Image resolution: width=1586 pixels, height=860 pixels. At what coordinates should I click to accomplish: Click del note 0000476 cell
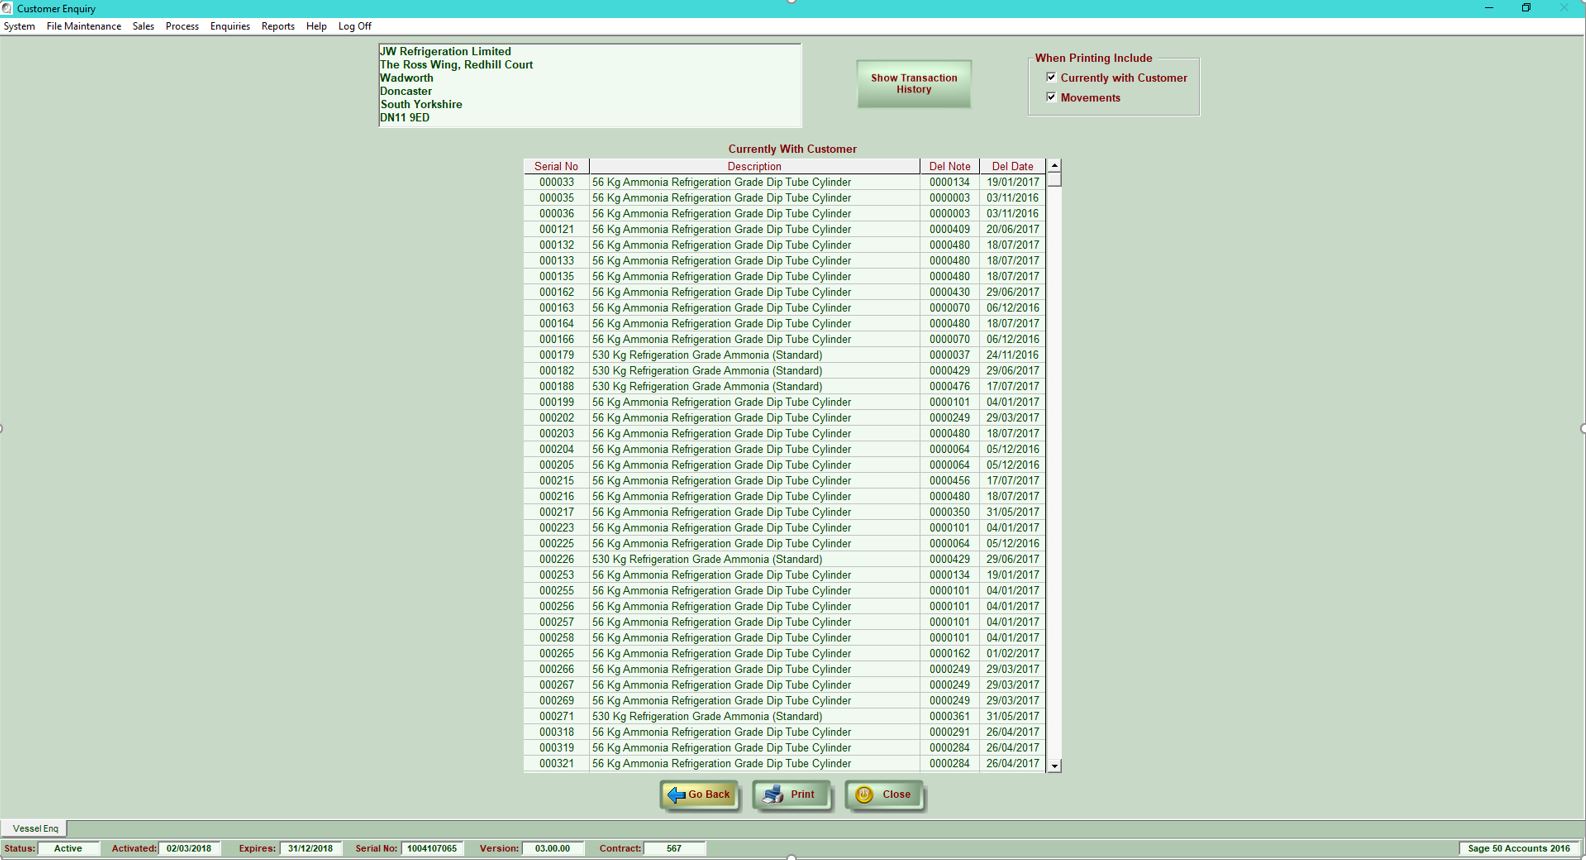(949, 386)
